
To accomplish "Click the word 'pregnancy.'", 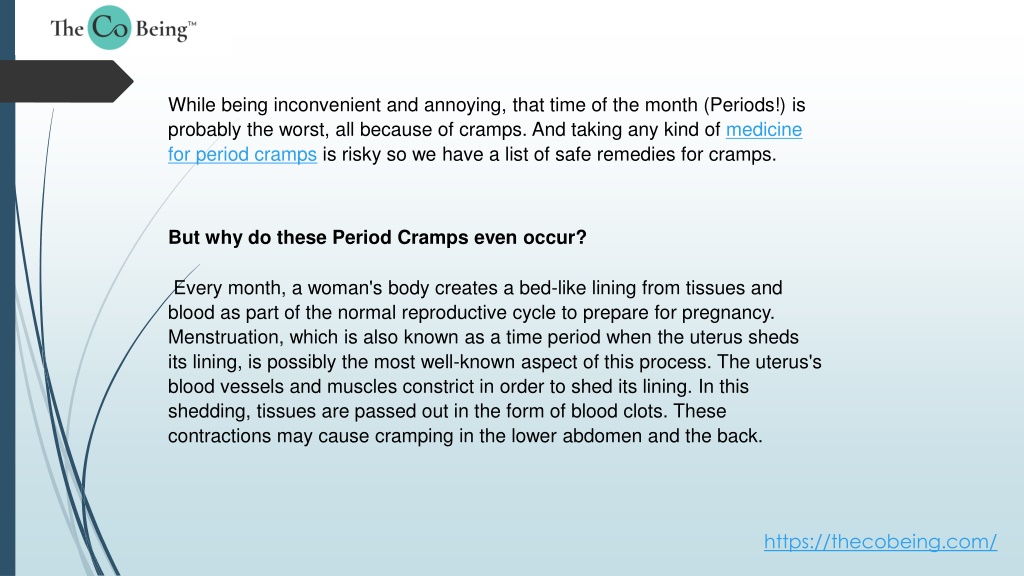I will pos(728,313).
